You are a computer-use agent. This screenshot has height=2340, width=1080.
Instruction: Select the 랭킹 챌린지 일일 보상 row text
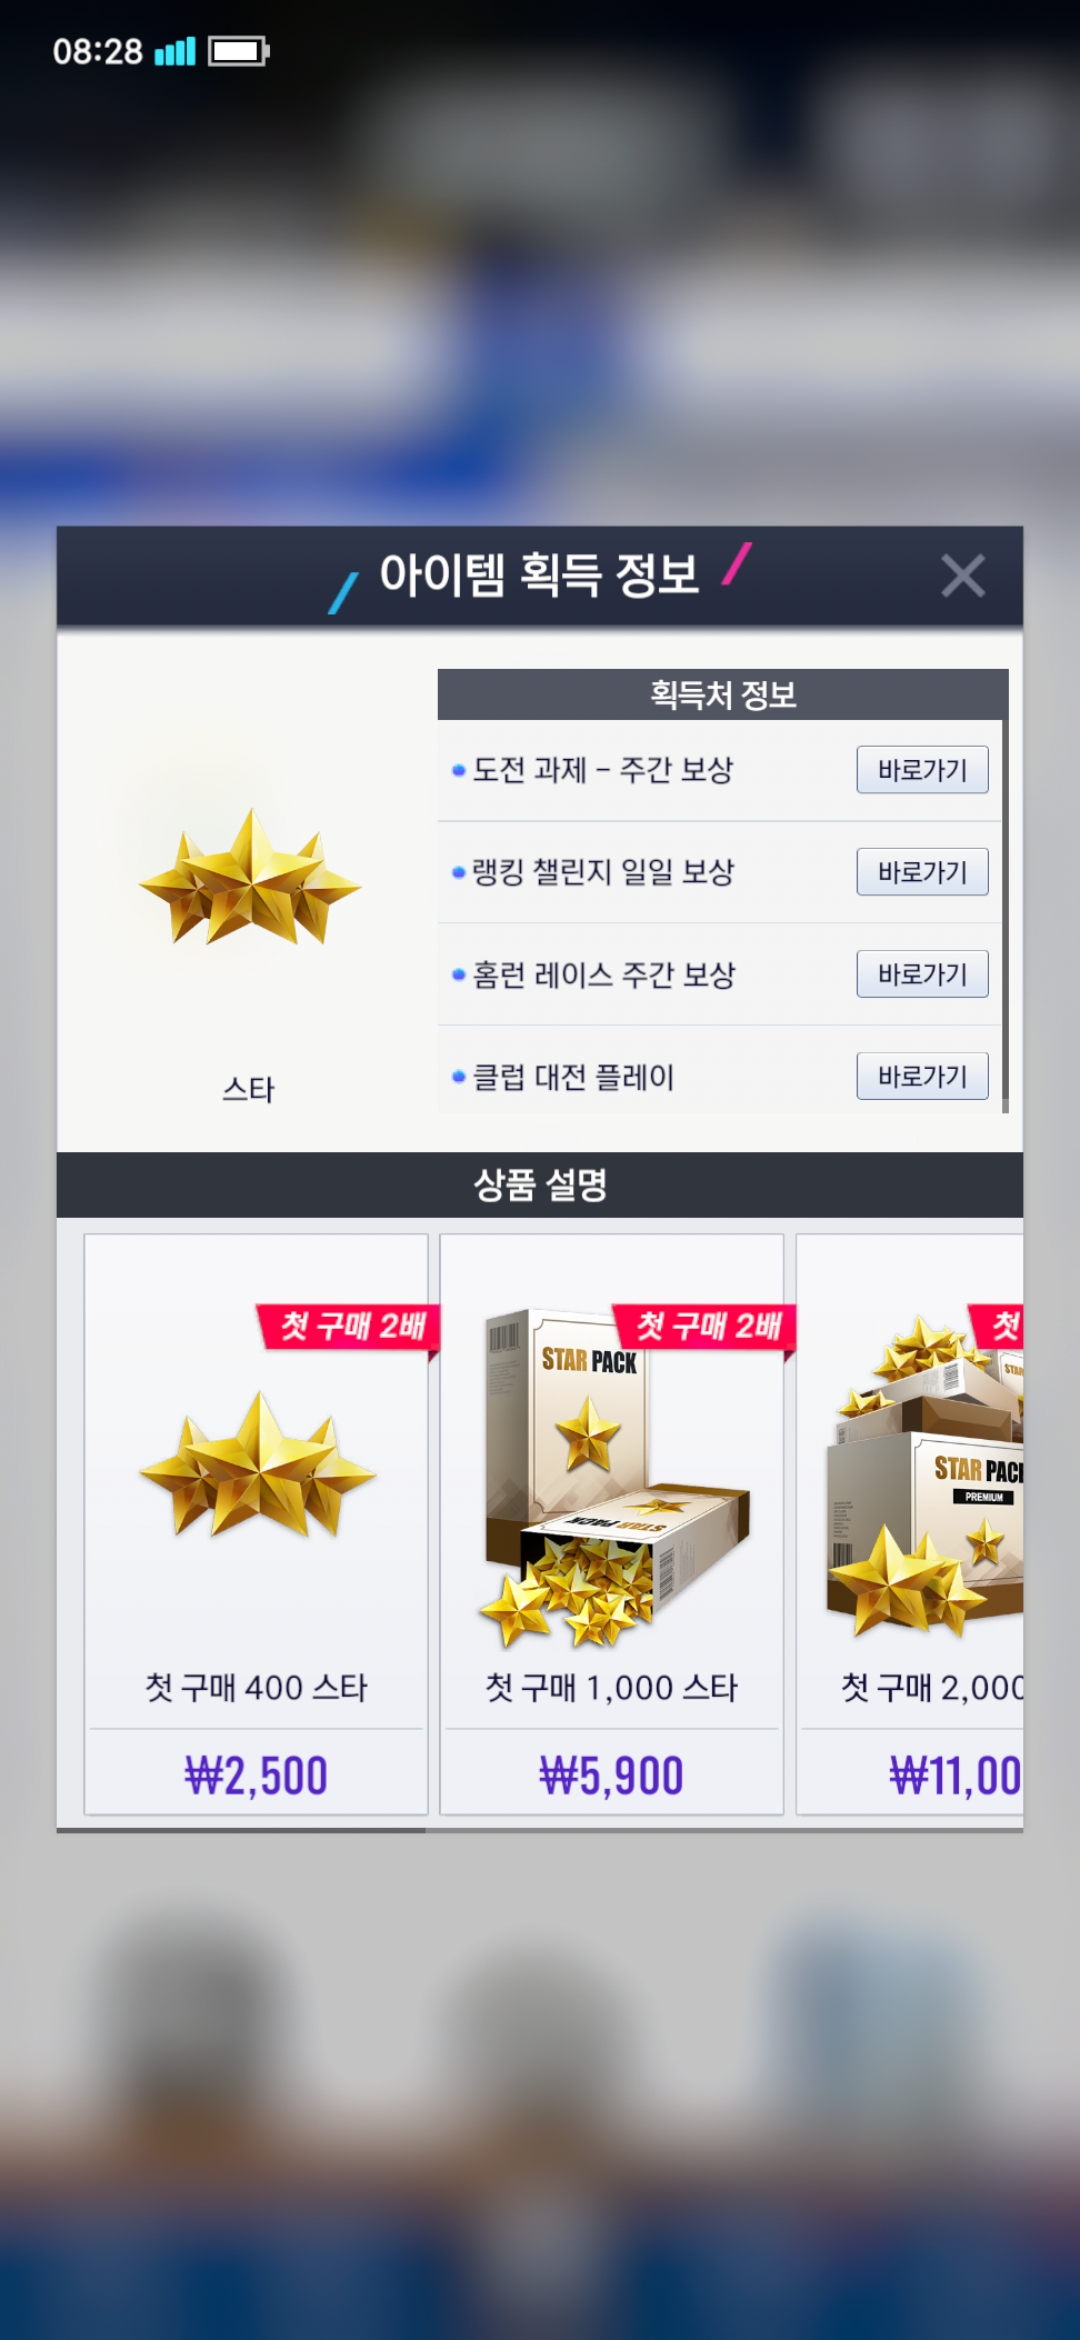point(603,872)
